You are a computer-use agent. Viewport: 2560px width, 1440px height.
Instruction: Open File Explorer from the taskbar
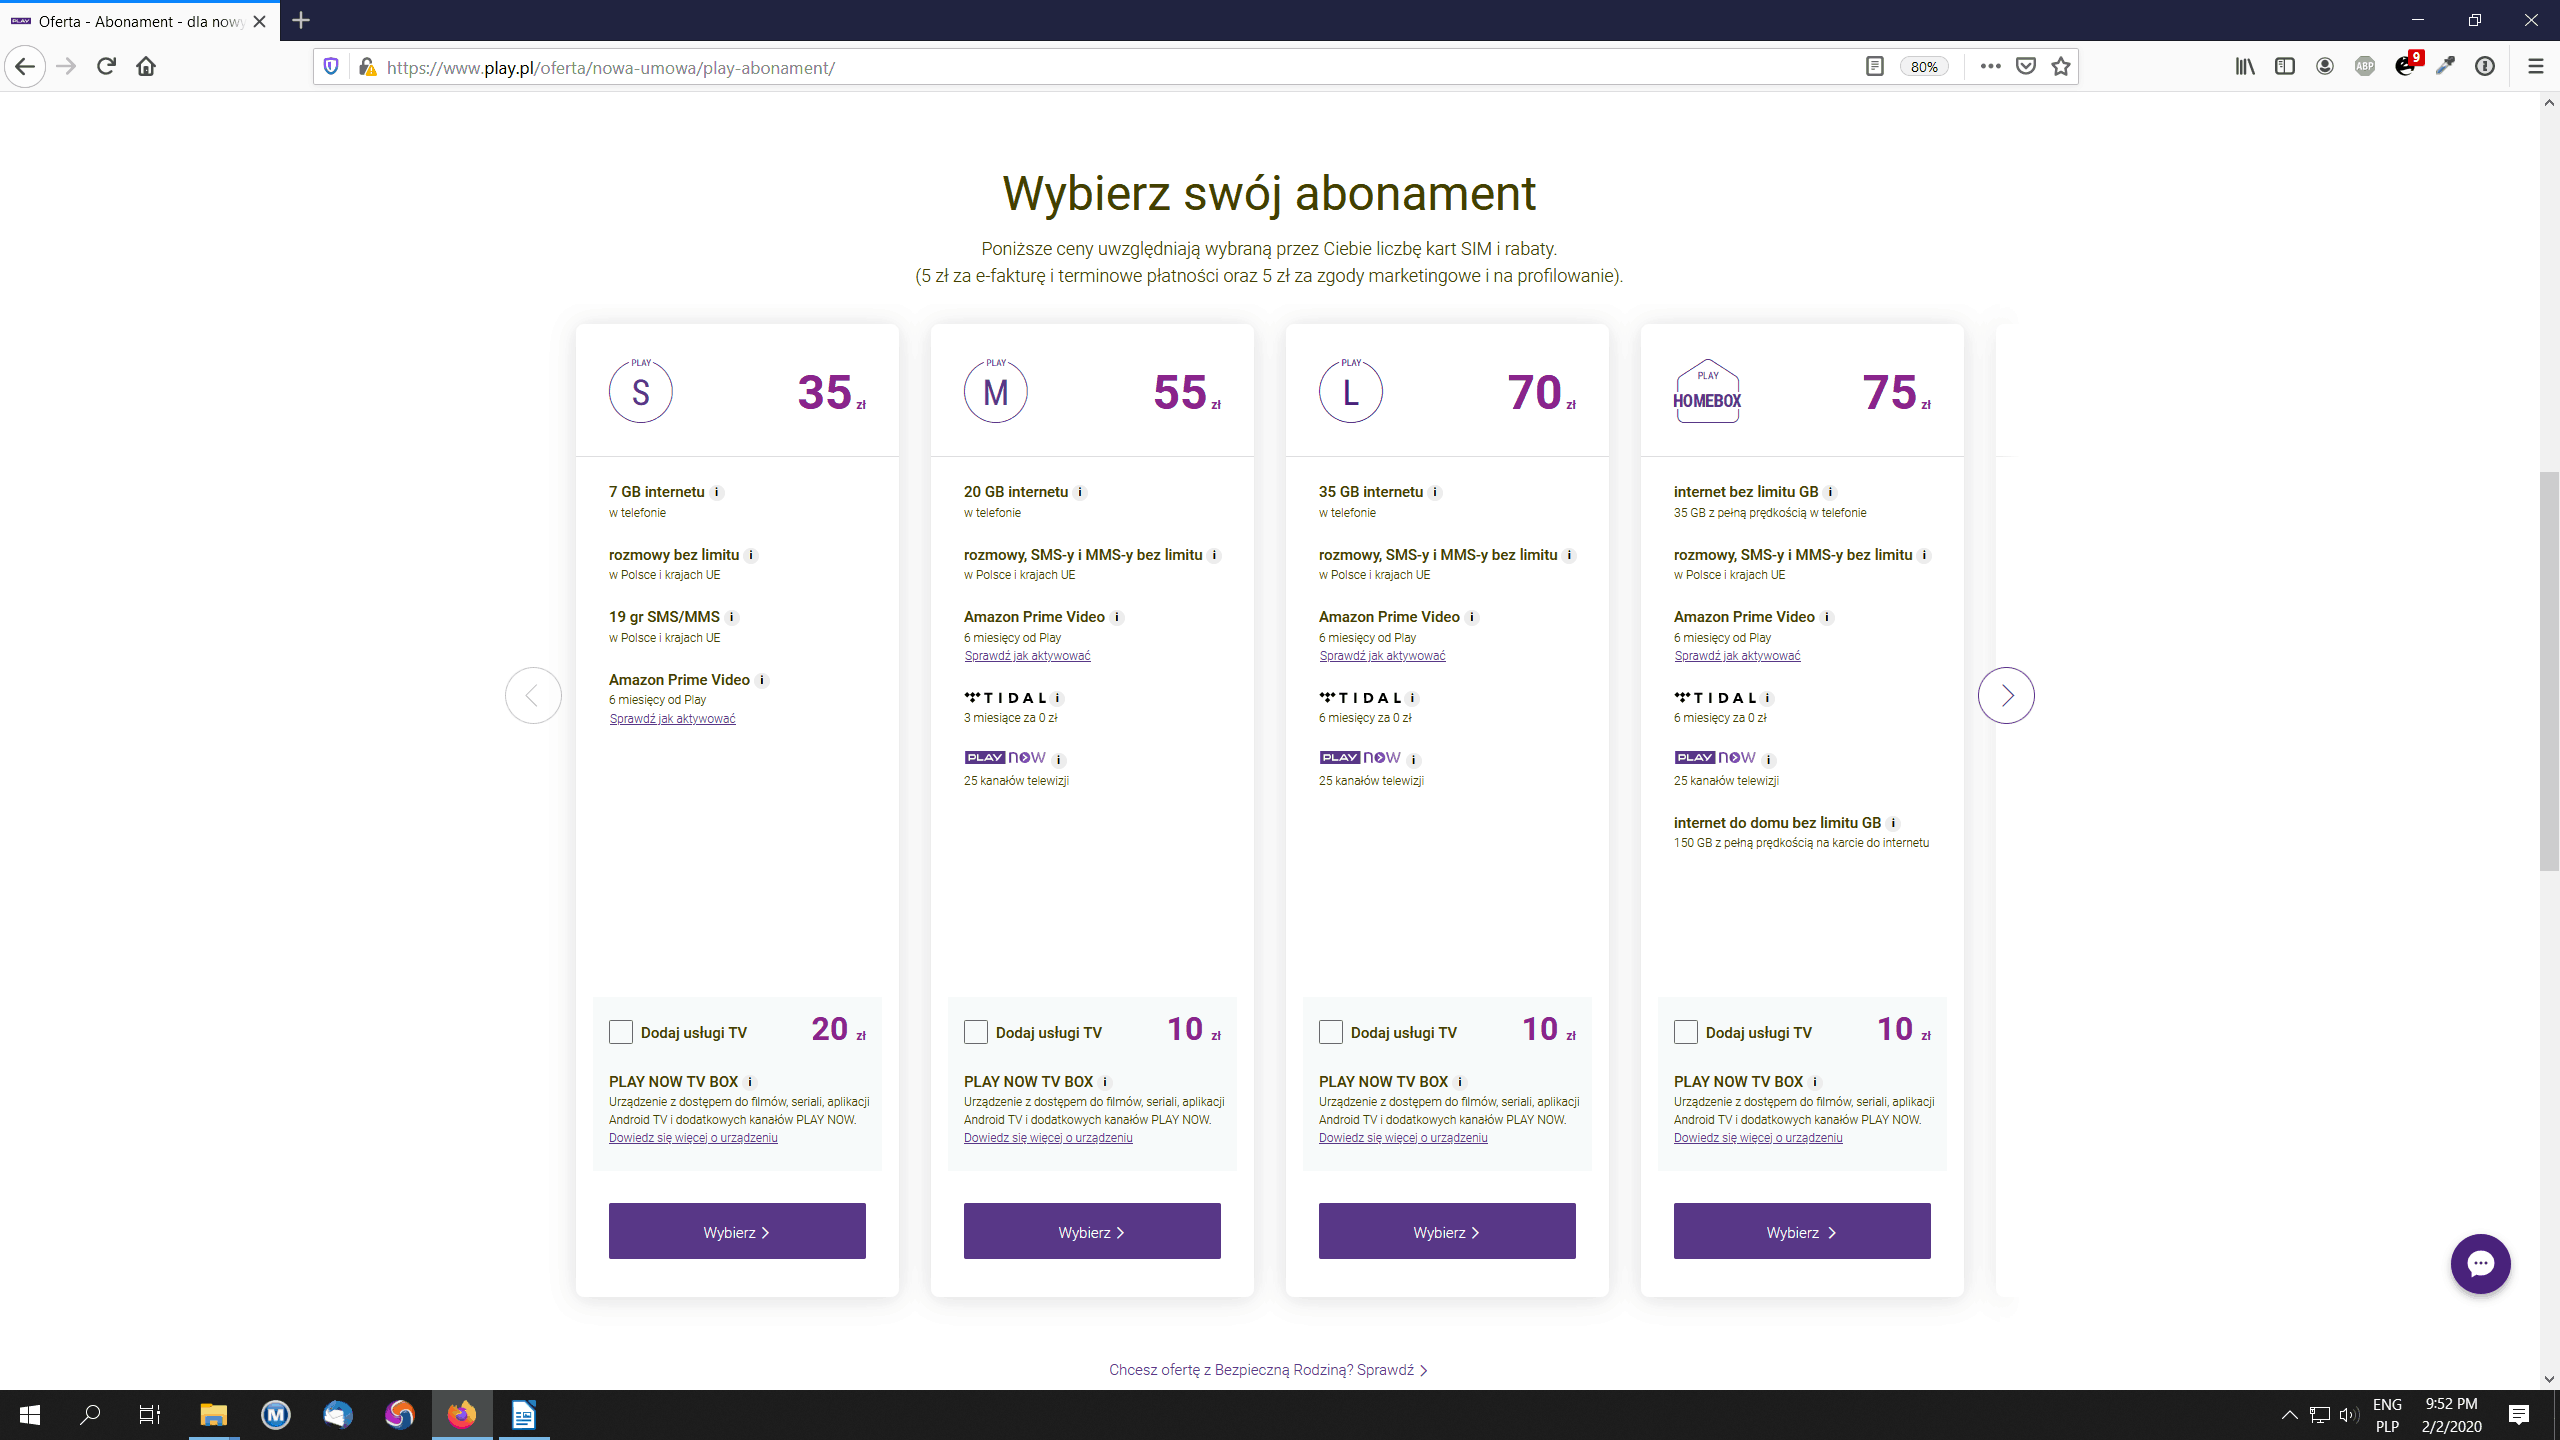click(214, 1415)
